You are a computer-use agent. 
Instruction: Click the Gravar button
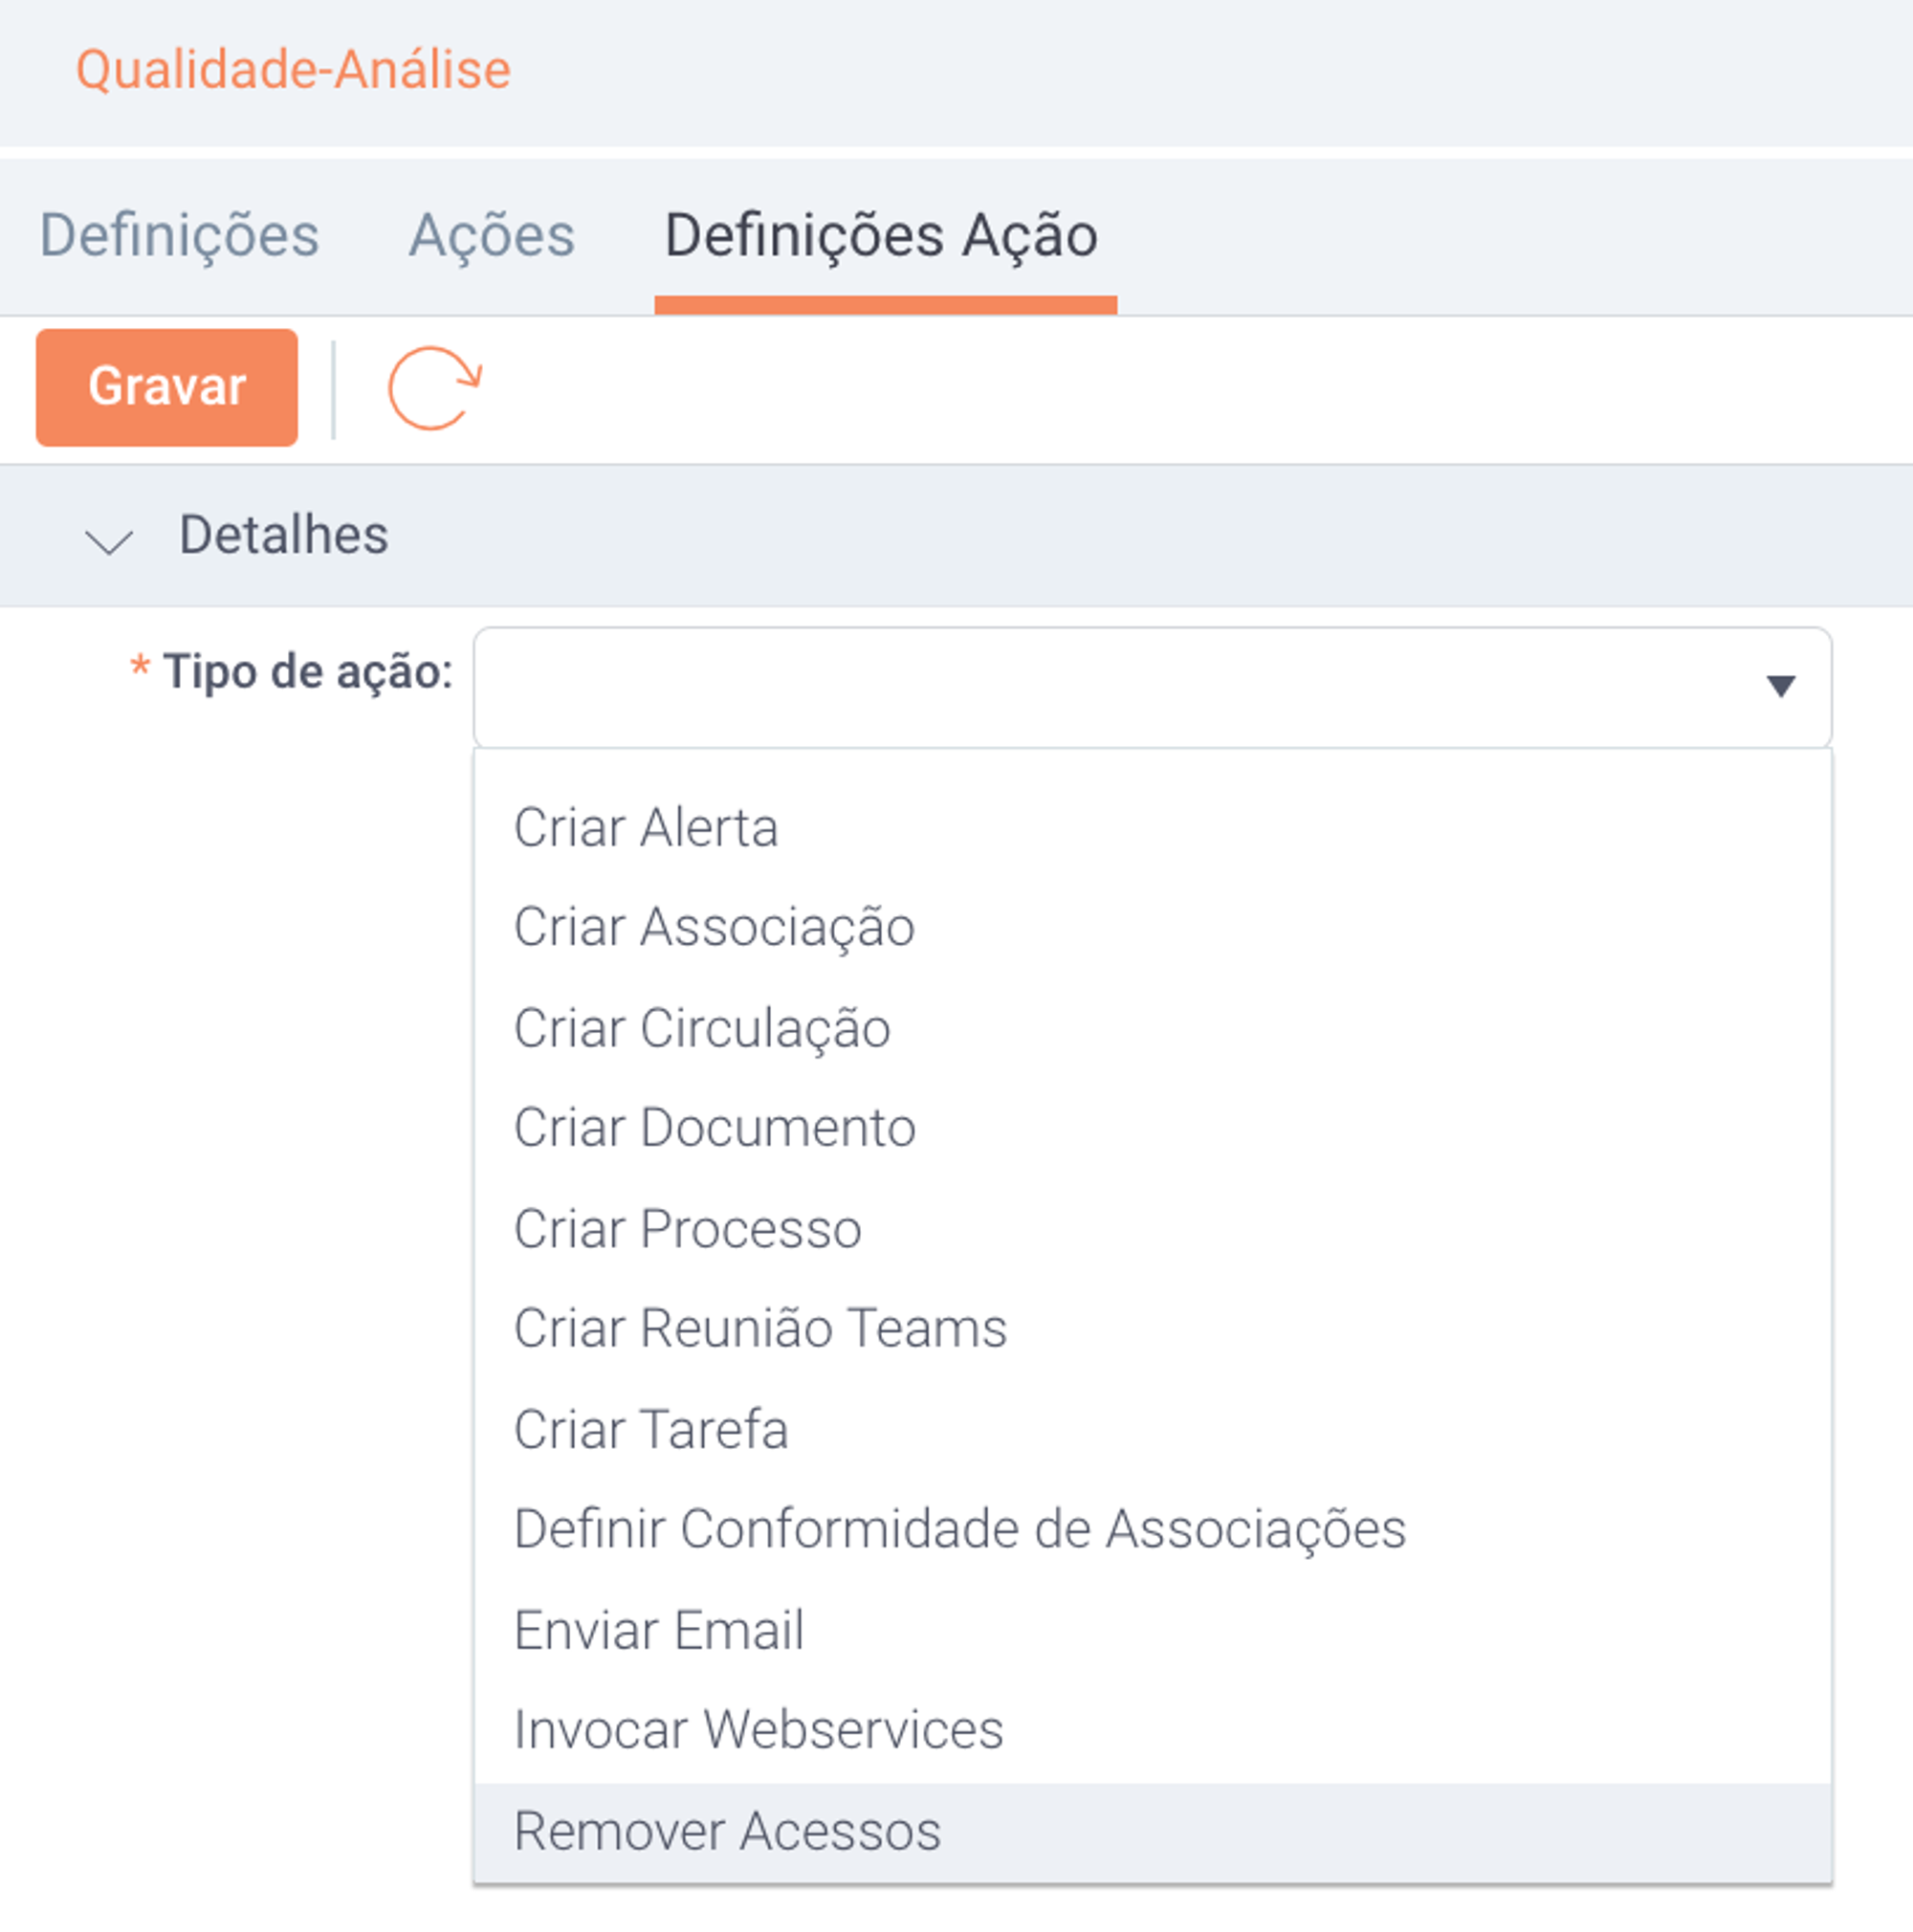(167, 387)
